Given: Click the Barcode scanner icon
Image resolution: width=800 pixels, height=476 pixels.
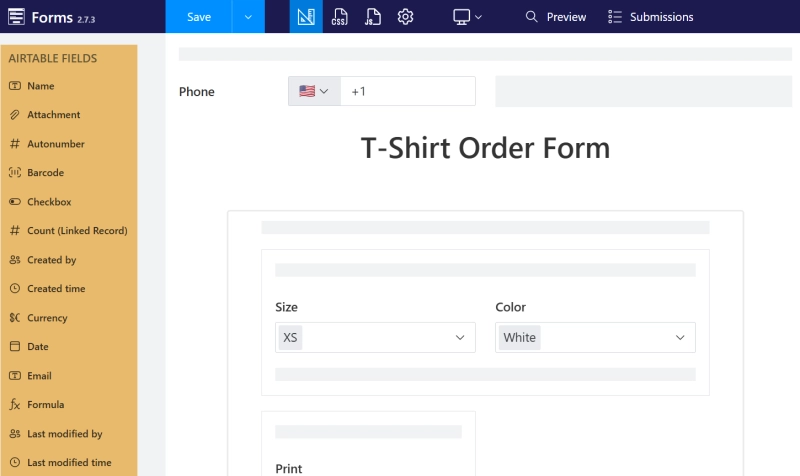Looking at the screenshot, I should coord(15,172).
